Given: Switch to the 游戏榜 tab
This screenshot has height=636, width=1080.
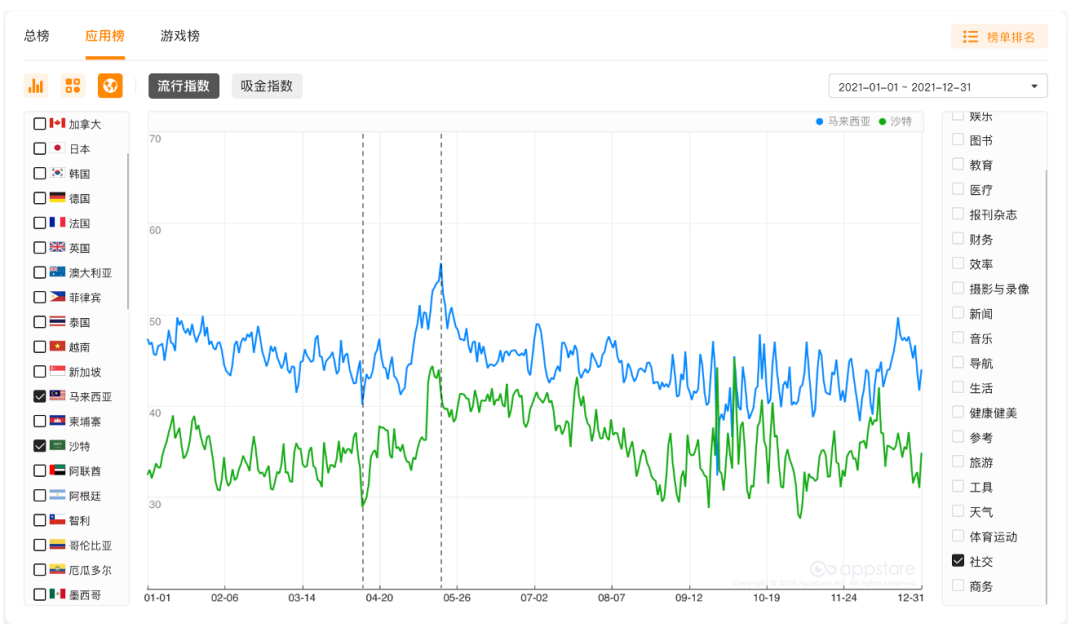Looking at the screenshot, I should pos(180,36).
